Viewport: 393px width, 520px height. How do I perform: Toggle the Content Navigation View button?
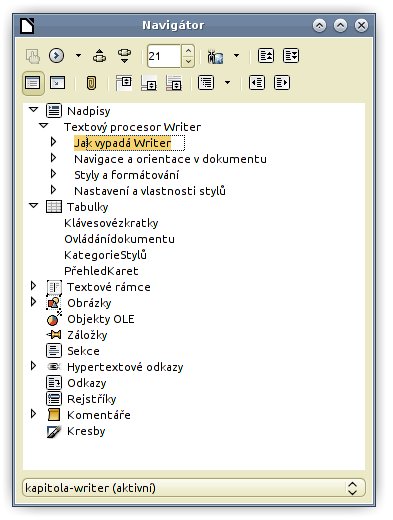(x=57, y=83)
